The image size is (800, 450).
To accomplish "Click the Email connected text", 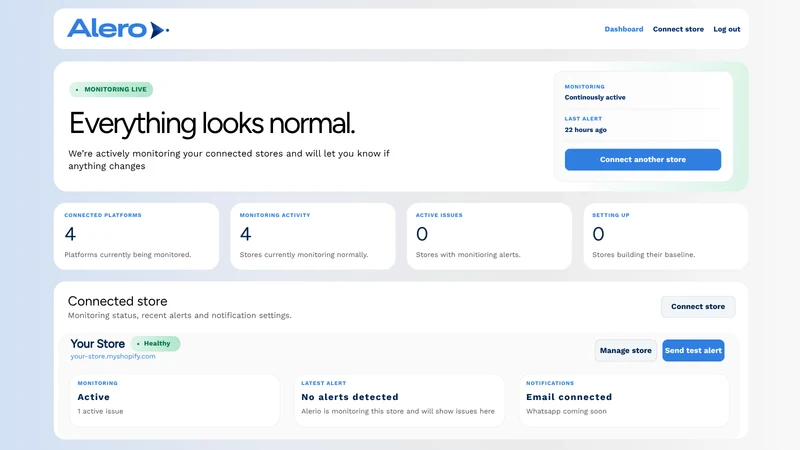I will (x=569, y=397).
